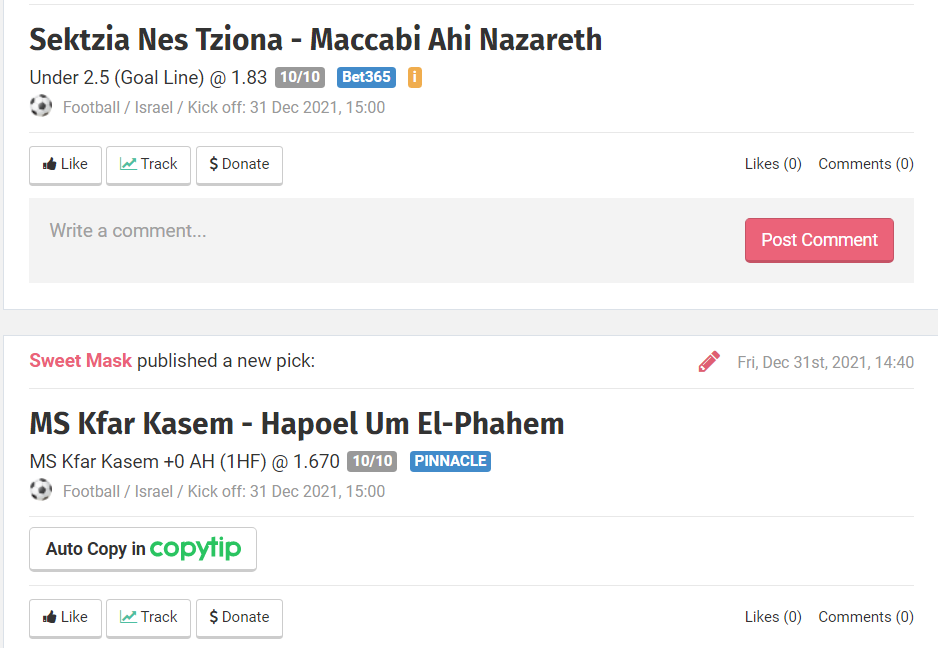Click the Bet365 bookmaker badge
The image size is (938, 648).
(x=366, y=77)
